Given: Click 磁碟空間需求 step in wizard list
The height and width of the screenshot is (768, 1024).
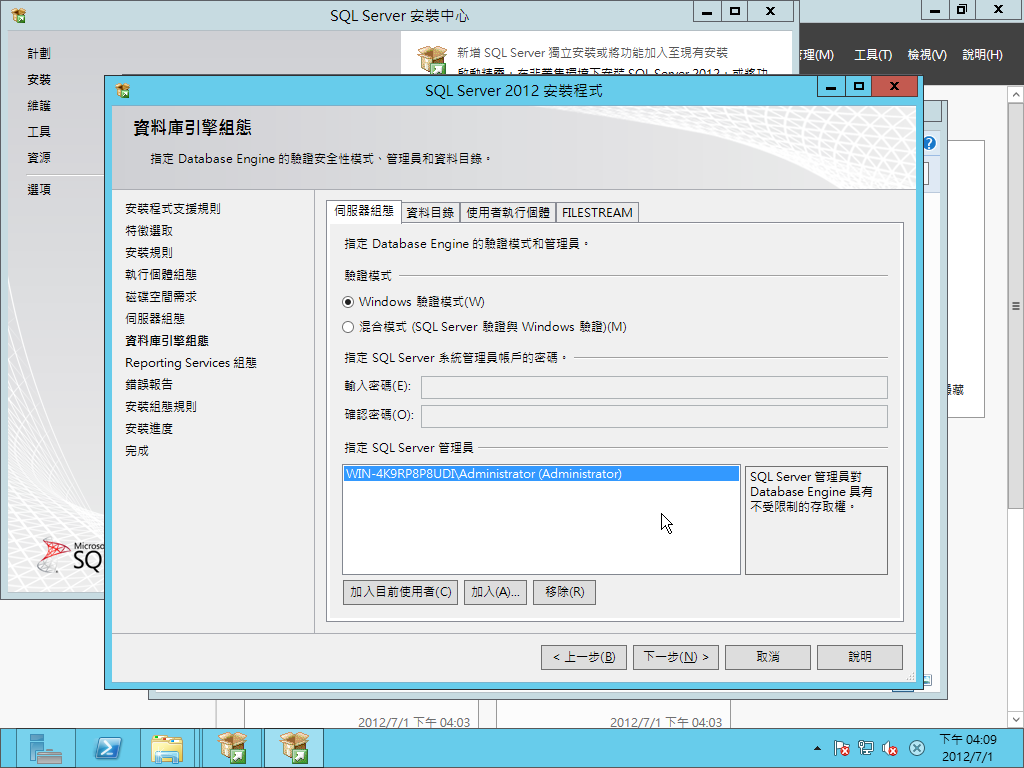Looking at the screenshot, I should click(x=161, y=296).
